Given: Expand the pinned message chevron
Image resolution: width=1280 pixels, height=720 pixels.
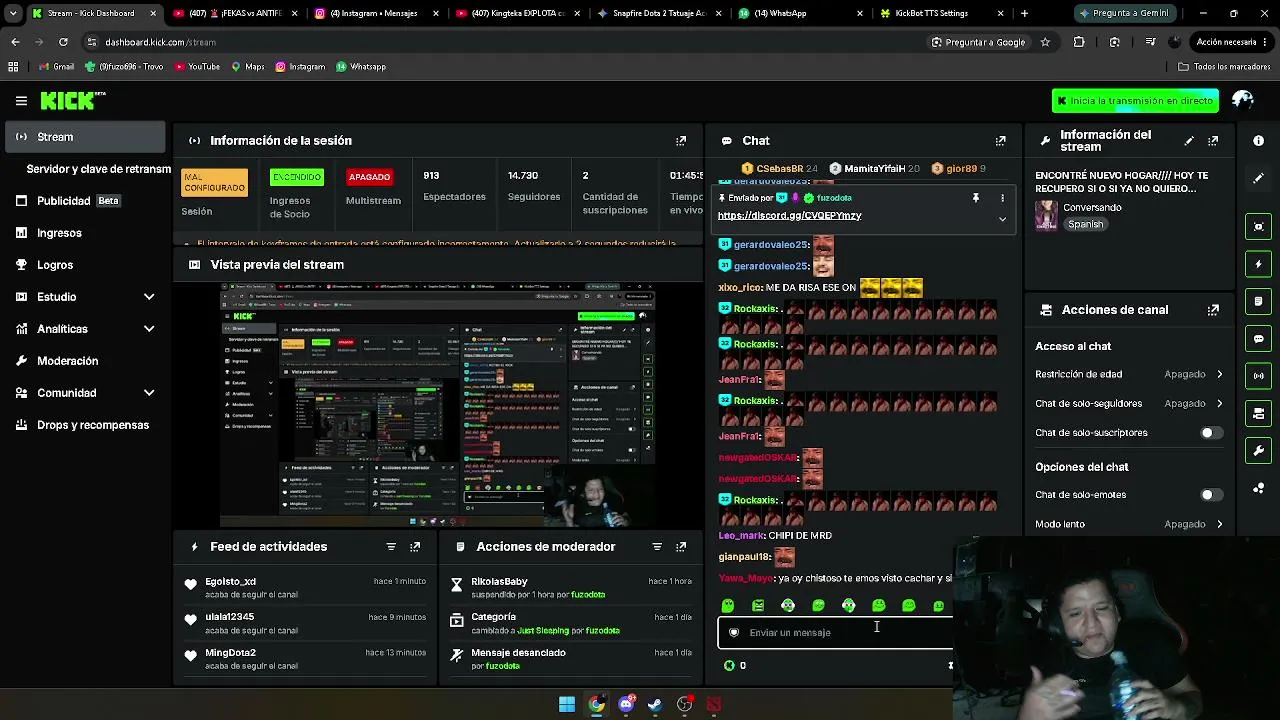Looking at the screenshot, I should click(1002, 219).
